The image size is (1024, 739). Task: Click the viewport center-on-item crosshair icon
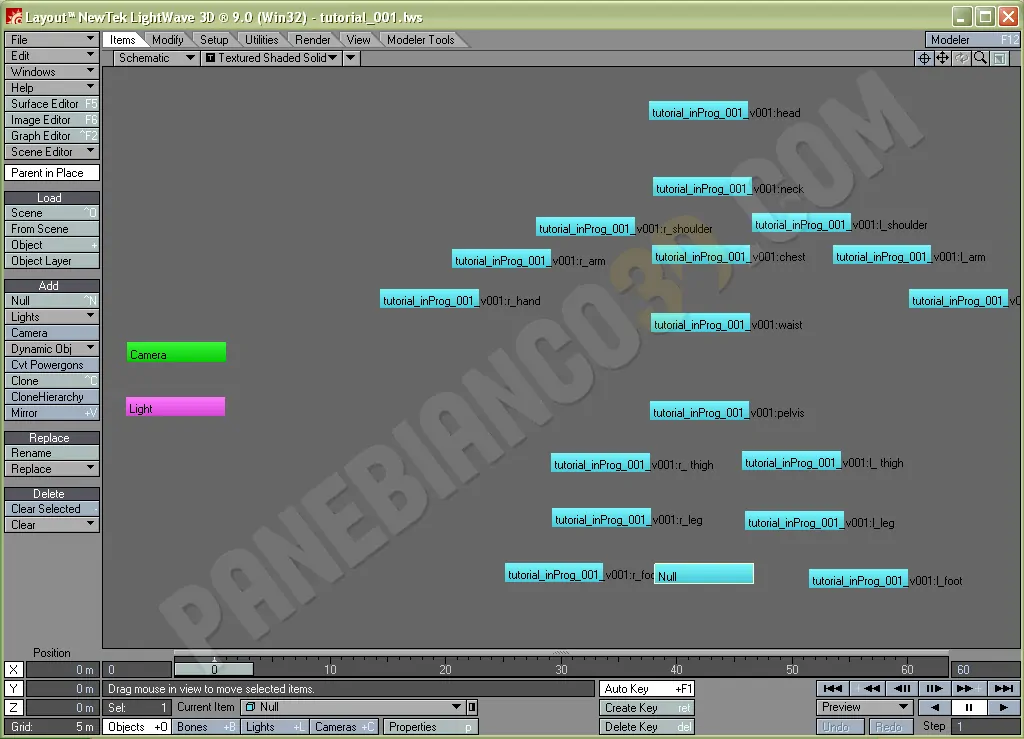pos(924,58)
